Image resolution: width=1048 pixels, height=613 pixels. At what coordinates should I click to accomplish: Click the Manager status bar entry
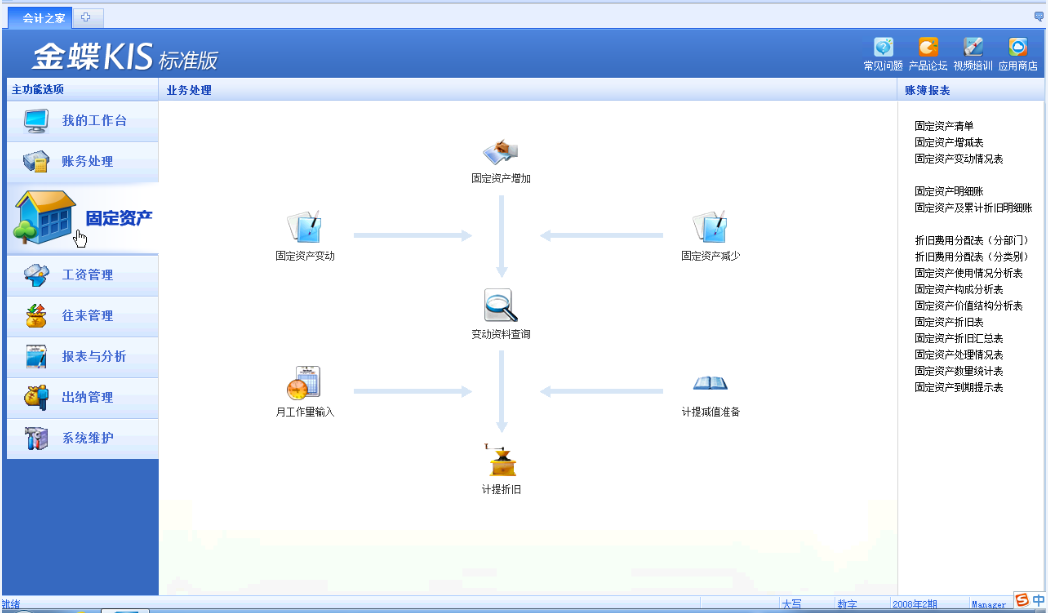(989, 604)
